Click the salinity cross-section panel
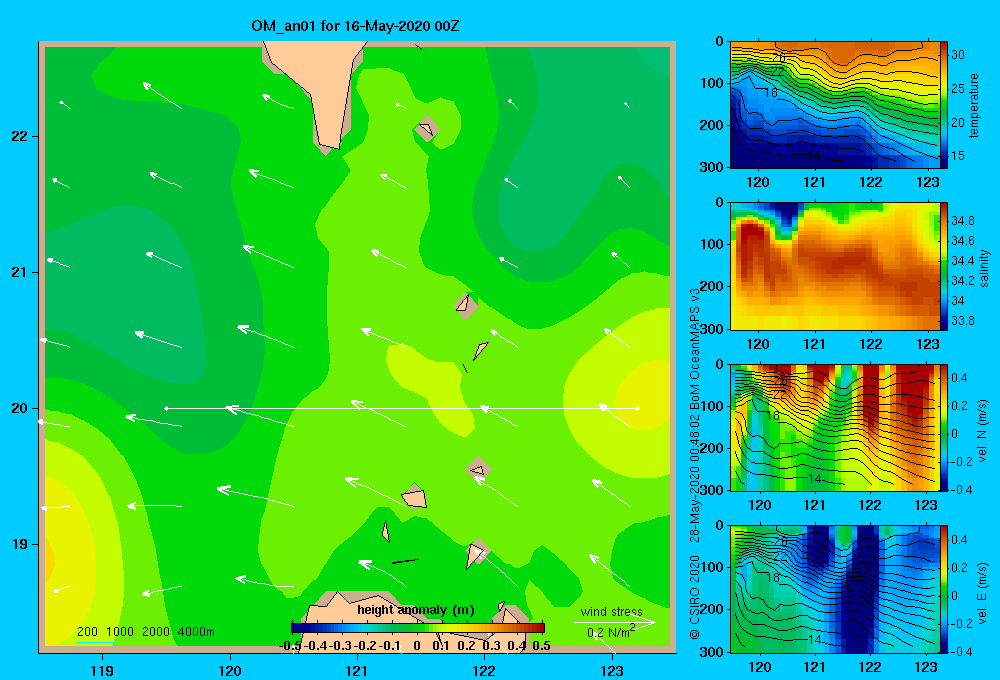 (x=835, y=266)
